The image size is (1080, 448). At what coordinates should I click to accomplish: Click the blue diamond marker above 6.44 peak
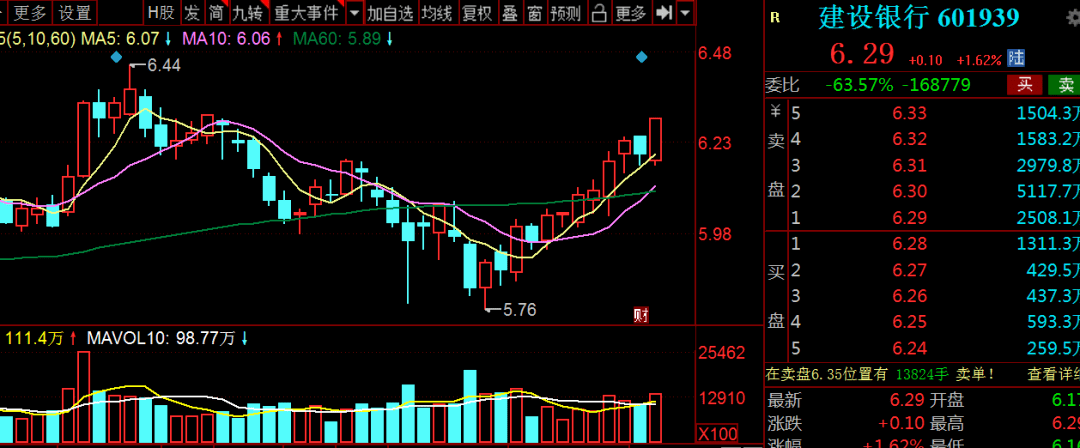click(x=116, y=56)
